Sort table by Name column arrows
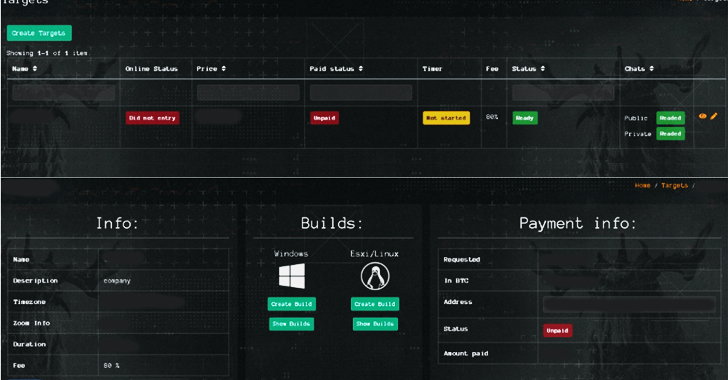The height and width of the screenshot is (380, 728). (x=35, y=69)
